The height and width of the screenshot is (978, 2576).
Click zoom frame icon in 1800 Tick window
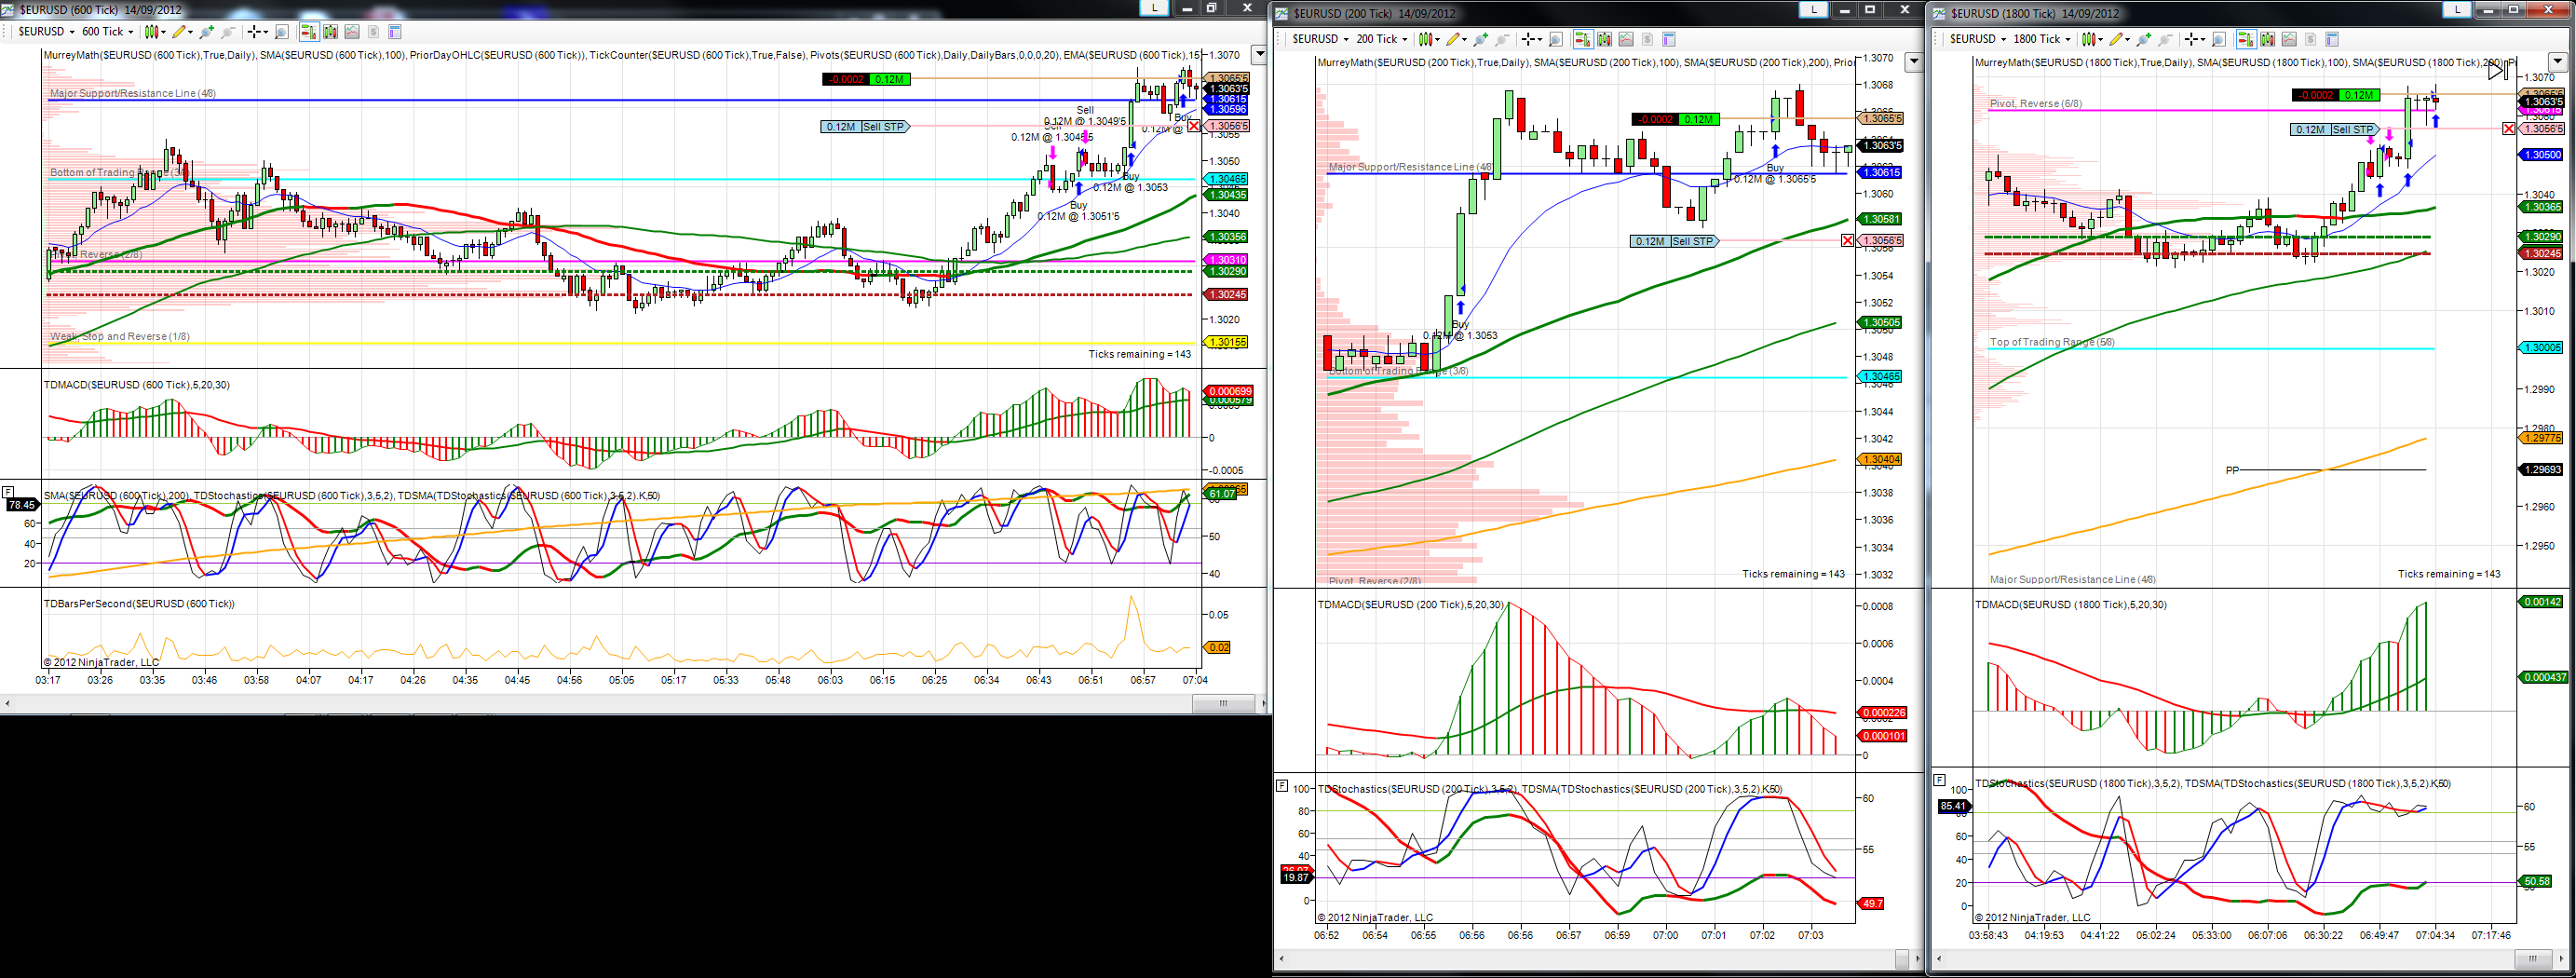pyautogui.click(x=2219, y=39)
